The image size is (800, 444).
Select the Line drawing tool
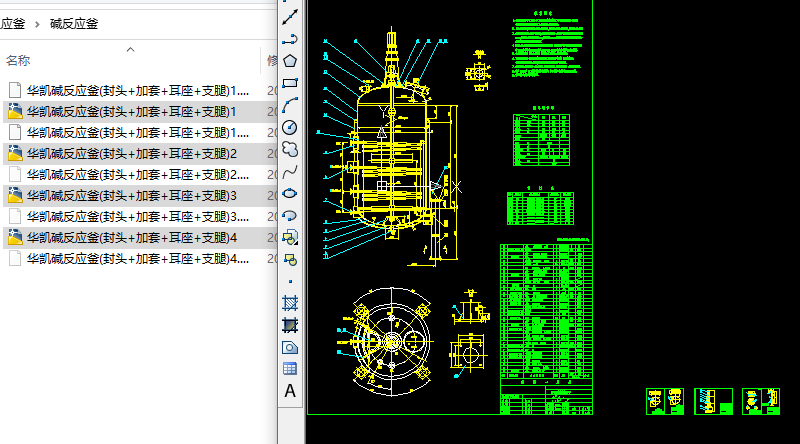pos(290,17)
